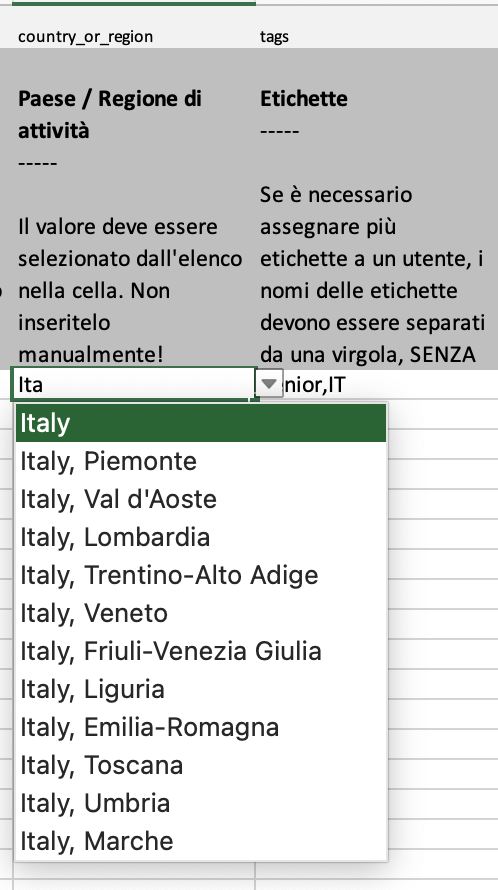
Task: Select Italy, Emilia-Romagna entry
Action: [x=201, y=727]
